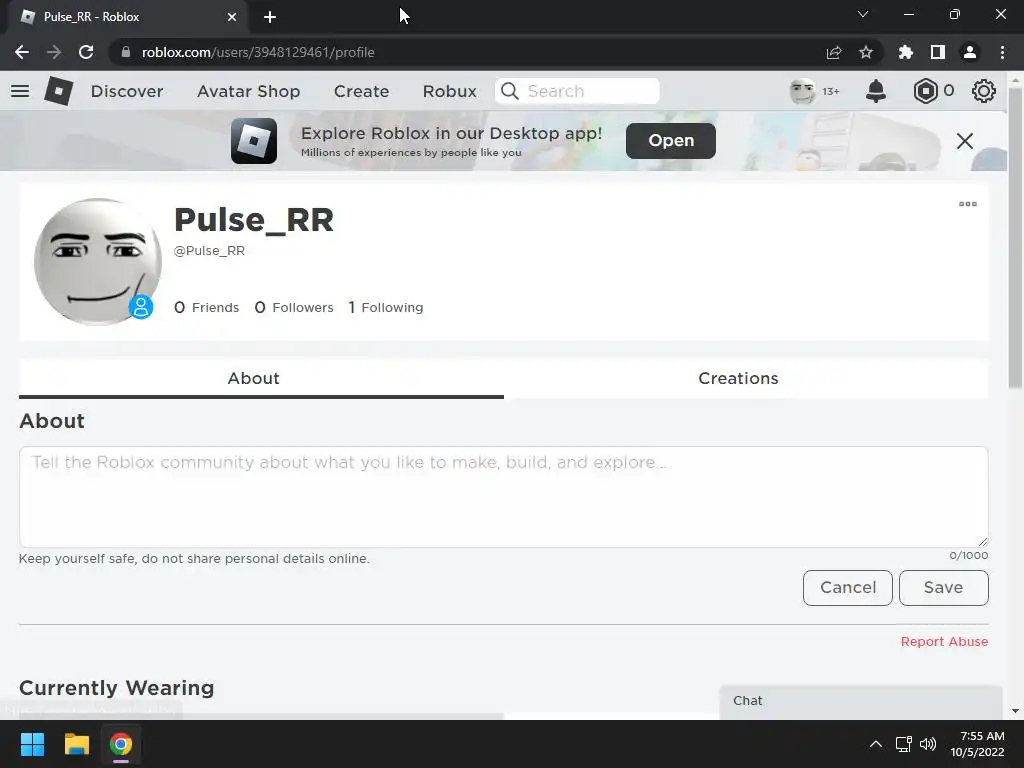This screenshot has height=768, width=1024.
Task: Go to the Create page
Action: [361, 91]
